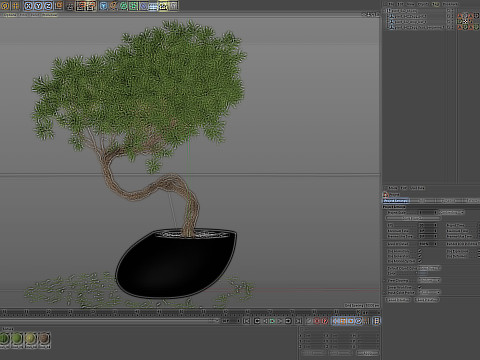Open the Object Manager File menu
Viewport: 480px width, 360px height.
click(x=391, y=4)
